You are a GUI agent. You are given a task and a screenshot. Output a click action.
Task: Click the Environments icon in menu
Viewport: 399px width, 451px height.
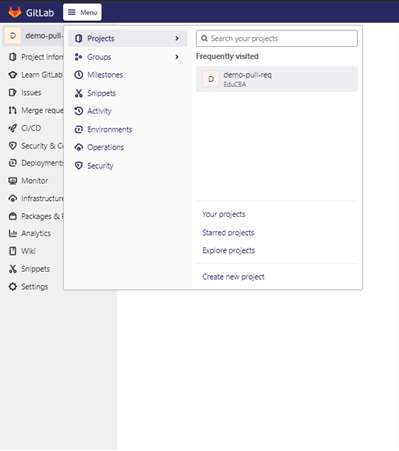[x=79, y=129]
